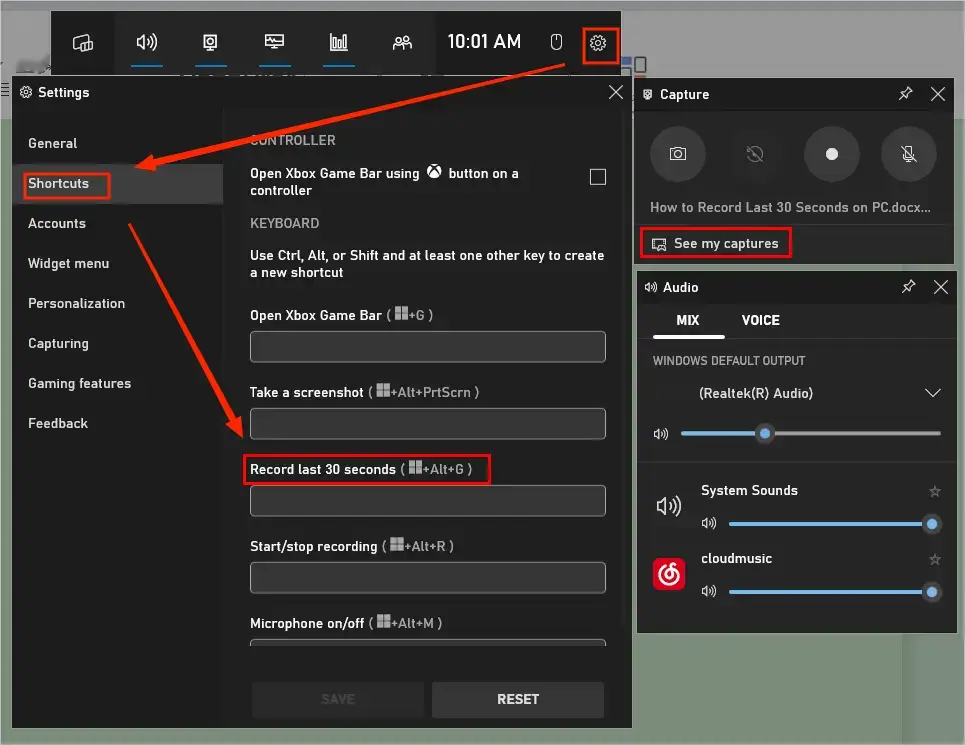The width and height of the screenshot is (965, 745).
Task: Pin the Audio widget
Action: (908, 287)
